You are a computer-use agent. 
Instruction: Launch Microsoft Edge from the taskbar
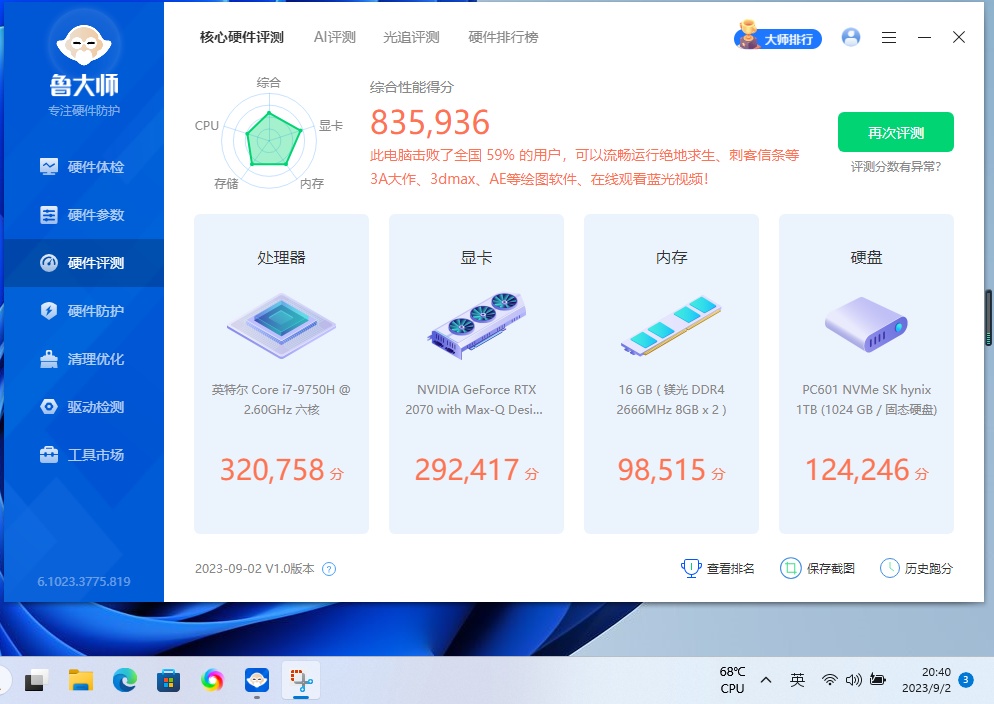pyautogui.click(x=125, y=681)
